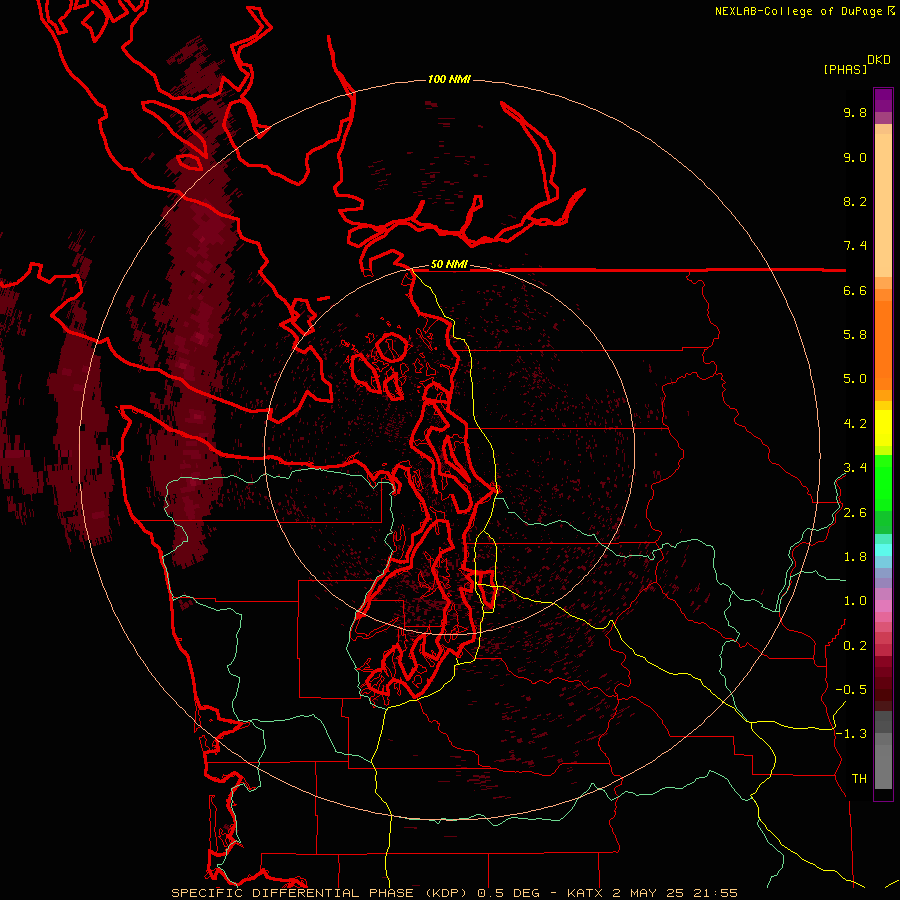Click the 7.4 scale value

pyautogui.click(x=855, y=246)
